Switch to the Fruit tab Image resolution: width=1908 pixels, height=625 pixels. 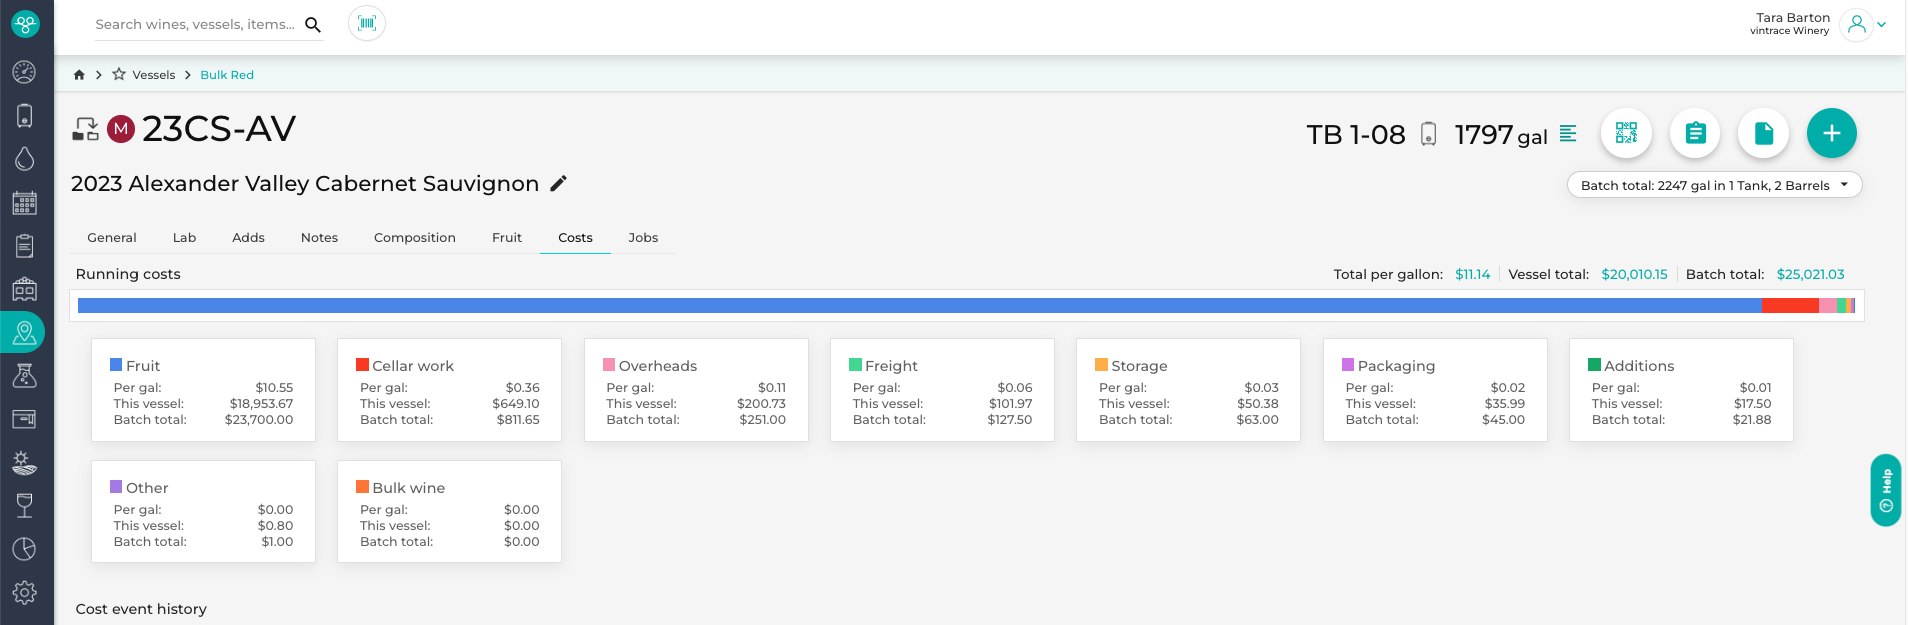click(x=507, y=238)
